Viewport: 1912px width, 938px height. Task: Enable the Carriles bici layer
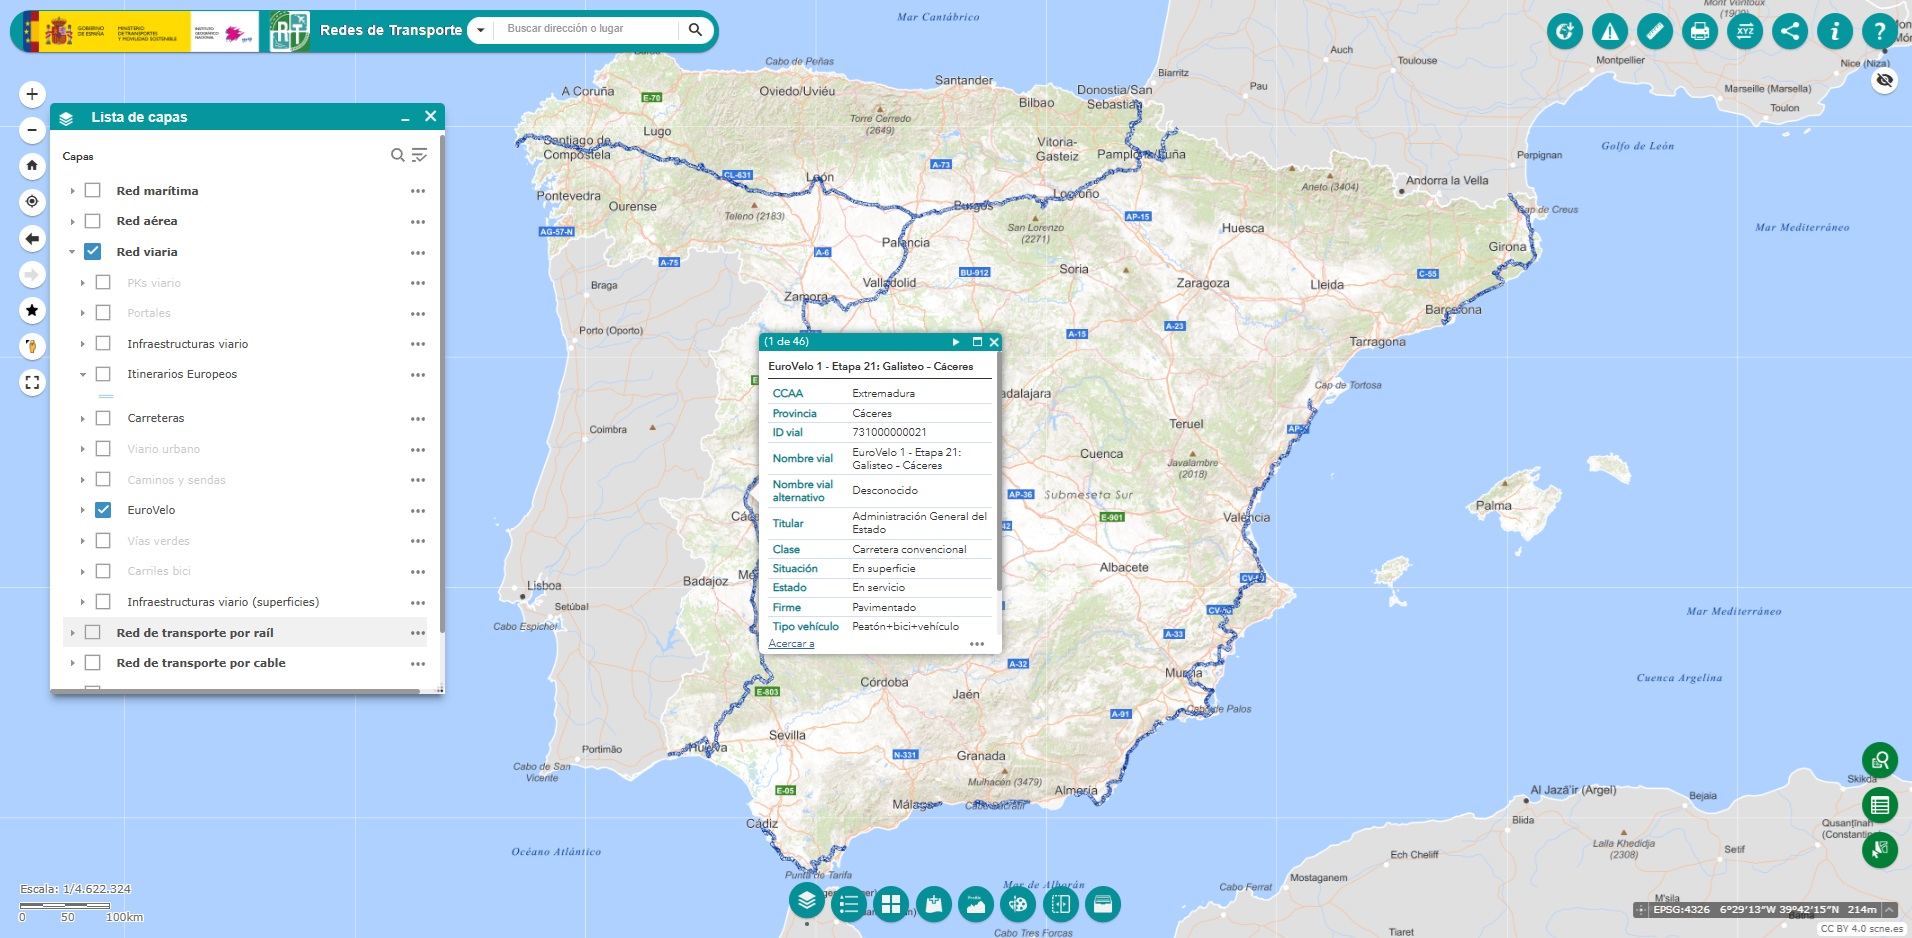[x=103, y=571]
